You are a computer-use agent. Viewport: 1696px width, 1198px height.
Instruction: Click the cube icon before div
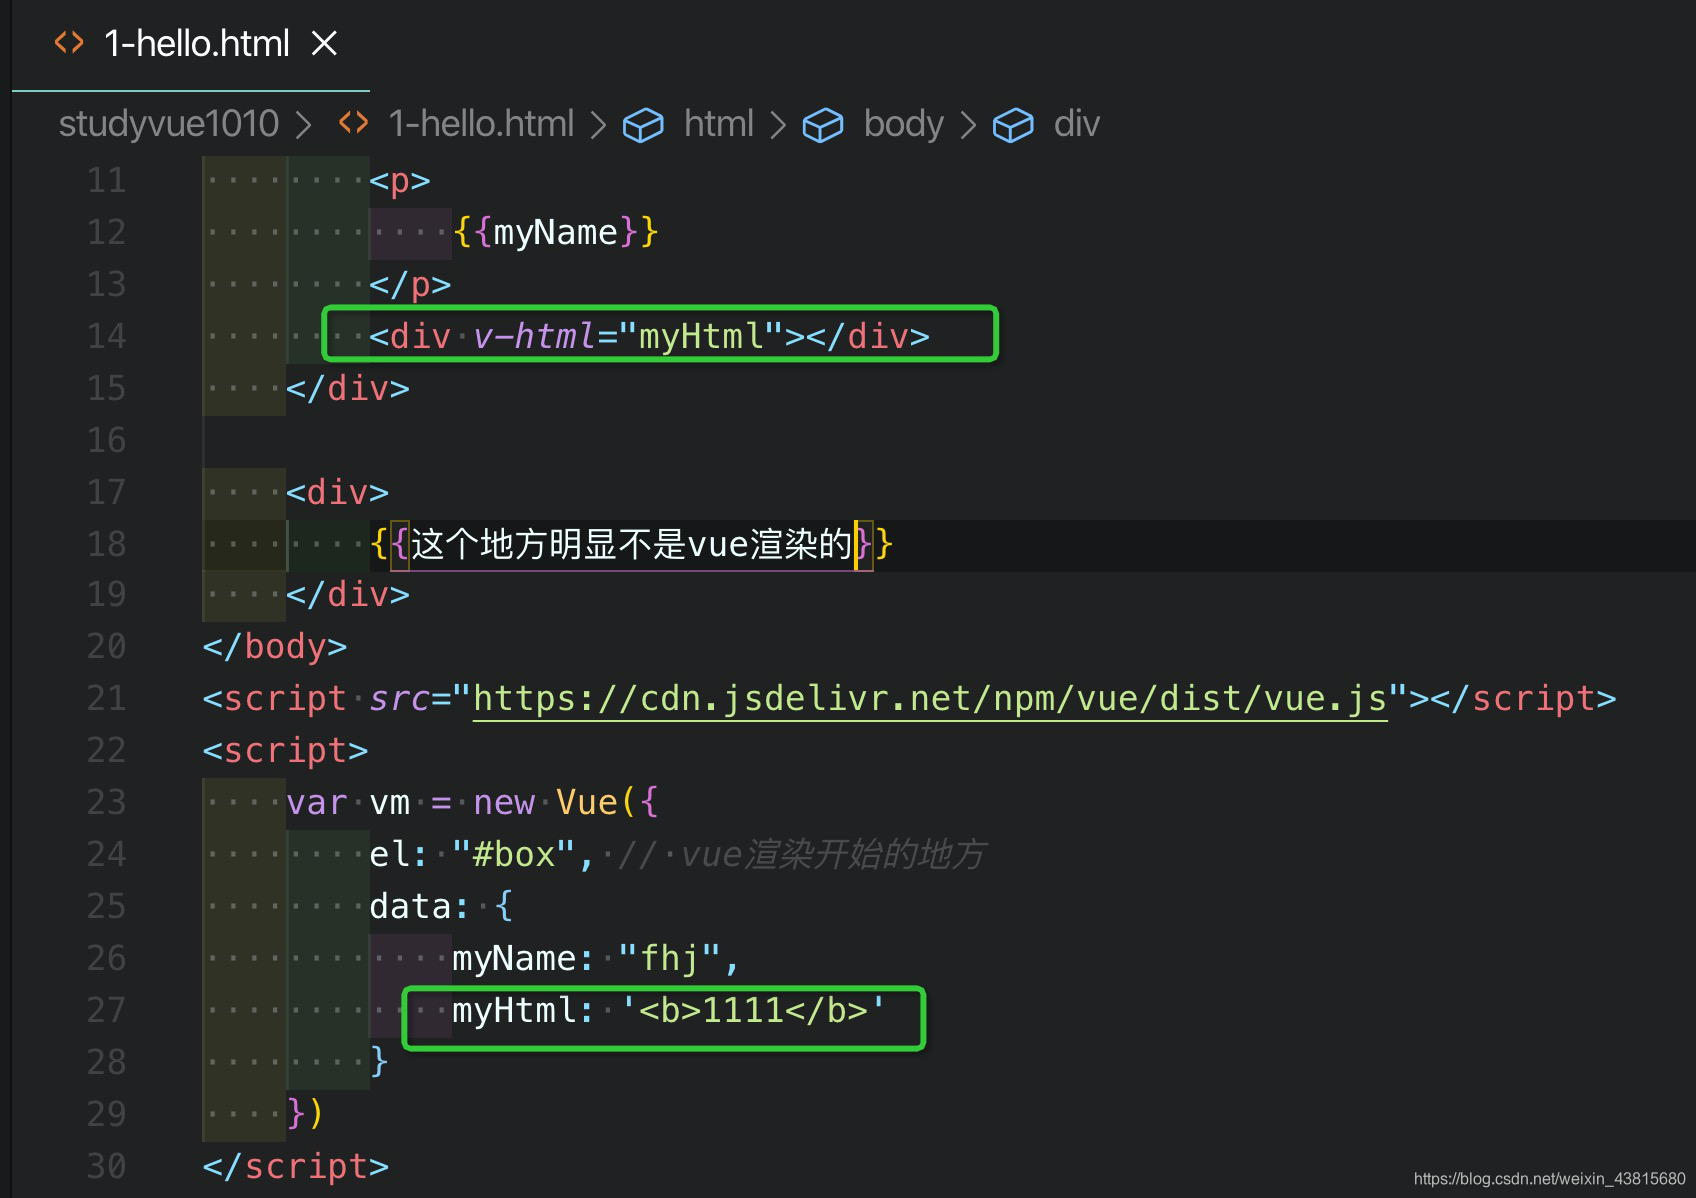(1013, 125)
